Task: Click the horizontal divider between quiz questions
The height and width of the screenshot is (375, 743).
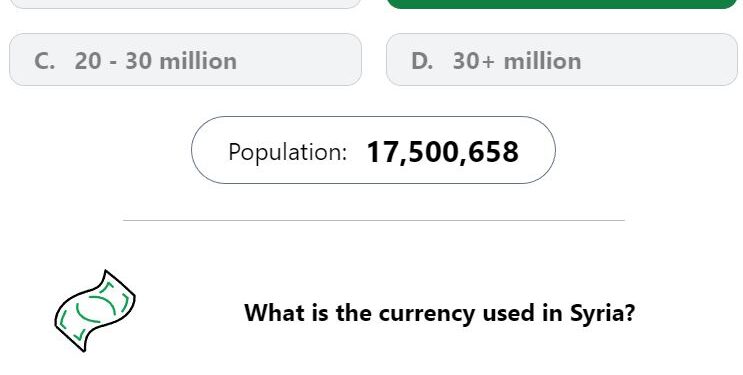Action: click(x=374, y=220)
